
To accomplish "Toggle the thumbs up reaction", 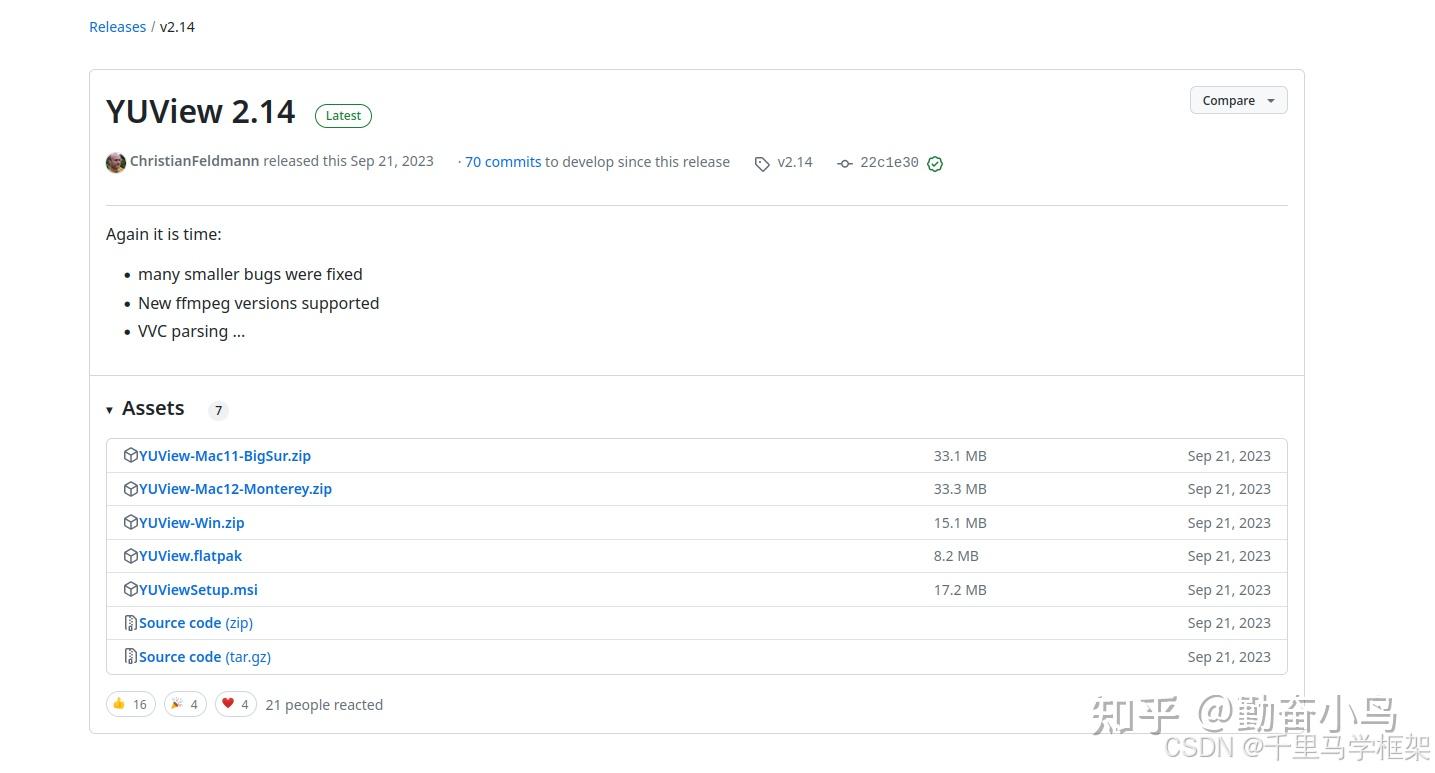I will [x=131, y=704].
